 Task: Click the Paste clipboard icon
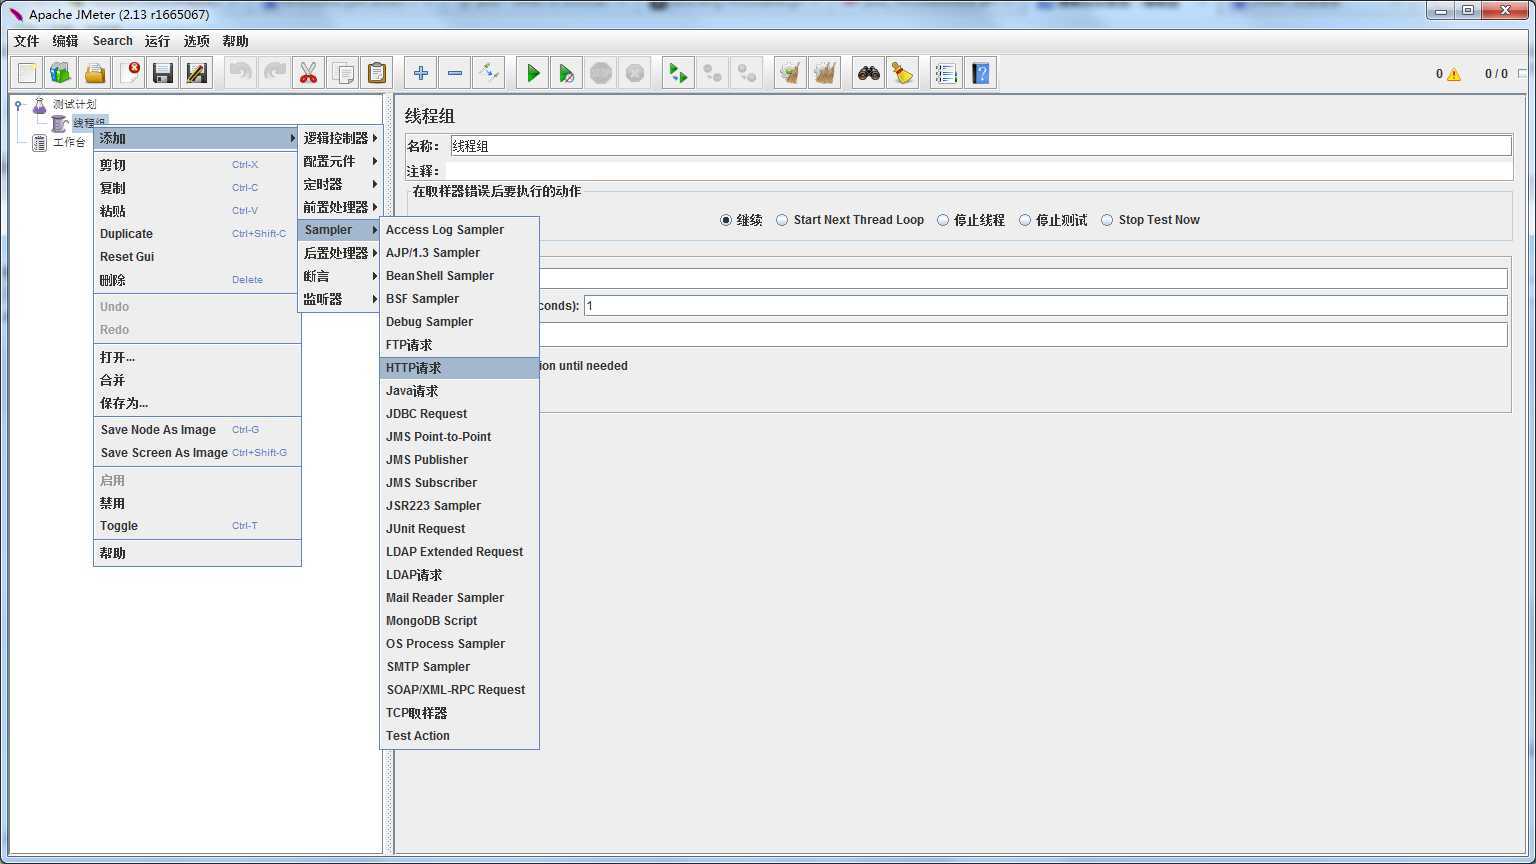[x=377, y=73]
